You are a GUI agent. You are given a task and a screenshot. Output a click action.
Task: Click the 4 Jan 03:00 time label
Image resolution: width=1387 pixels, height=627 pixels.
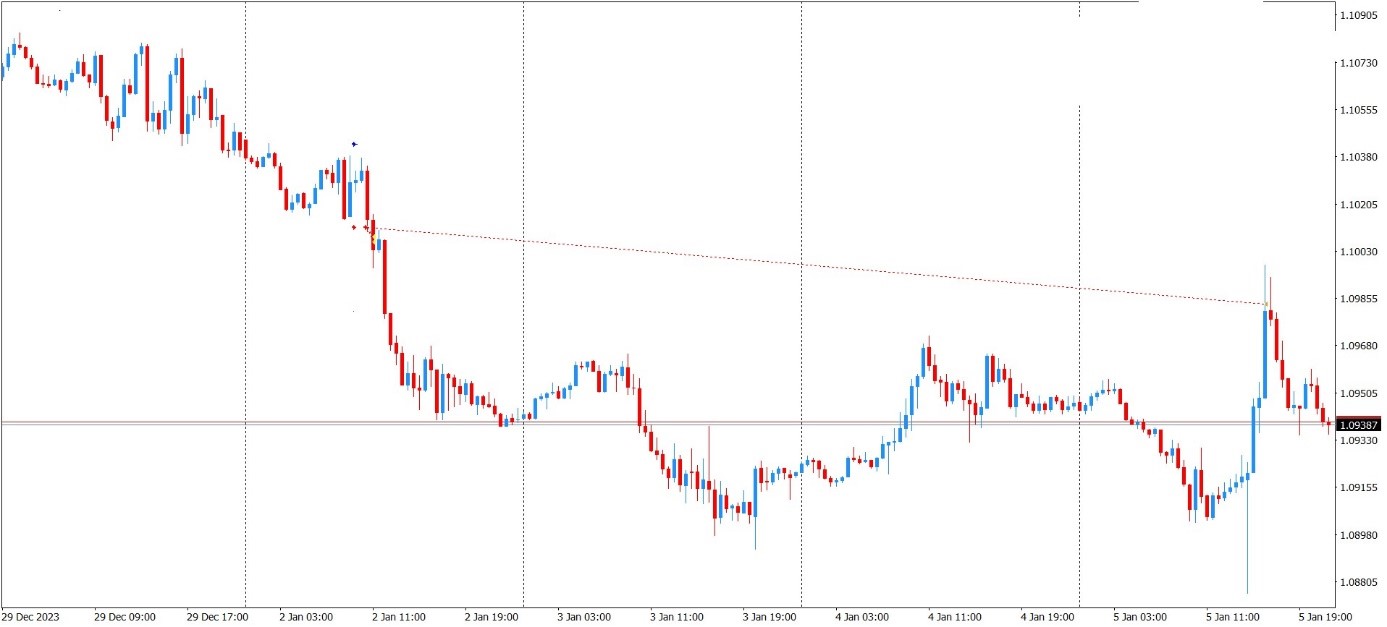click(862, 617)
